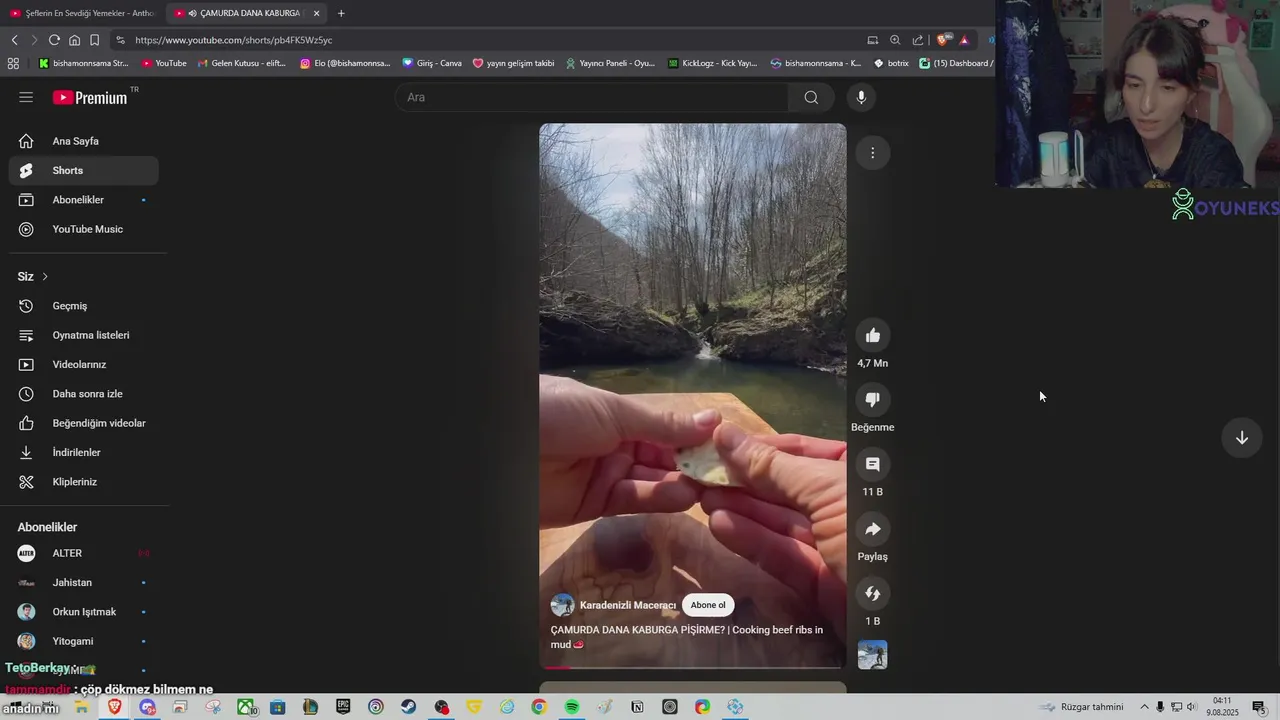The image size is (1280, 720).
Task: Open the YouTube hamburger guide menu
Action: click(26, 97)
